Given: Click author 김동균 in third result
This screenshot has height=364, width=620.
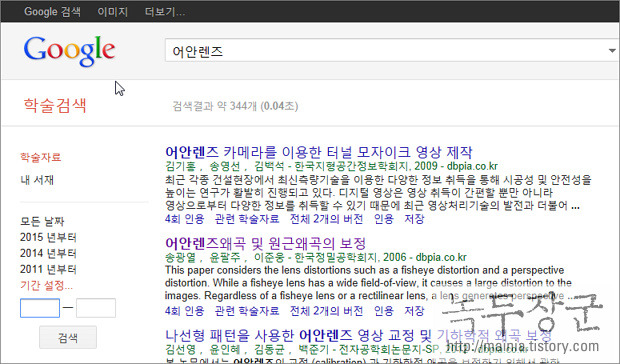Looking at the screenshot, I should [269, 349].
